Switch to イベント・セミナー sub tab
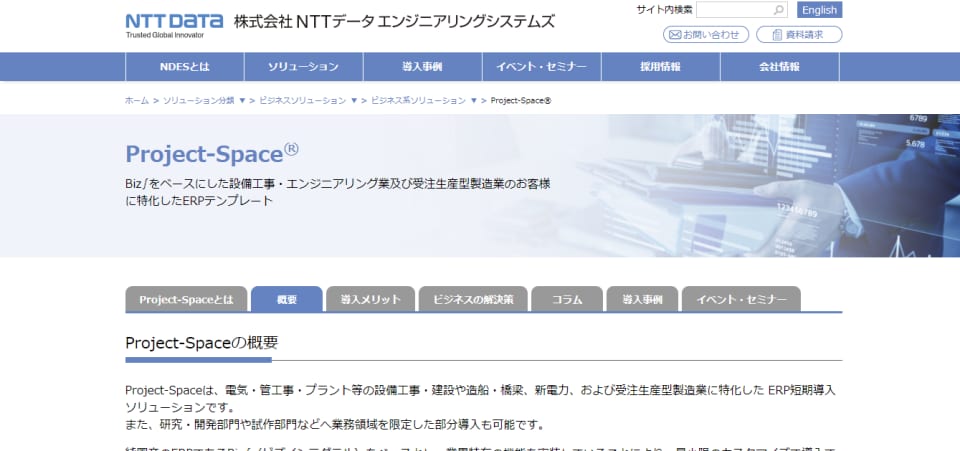The image size is (960, 451). tap(741, 299)
